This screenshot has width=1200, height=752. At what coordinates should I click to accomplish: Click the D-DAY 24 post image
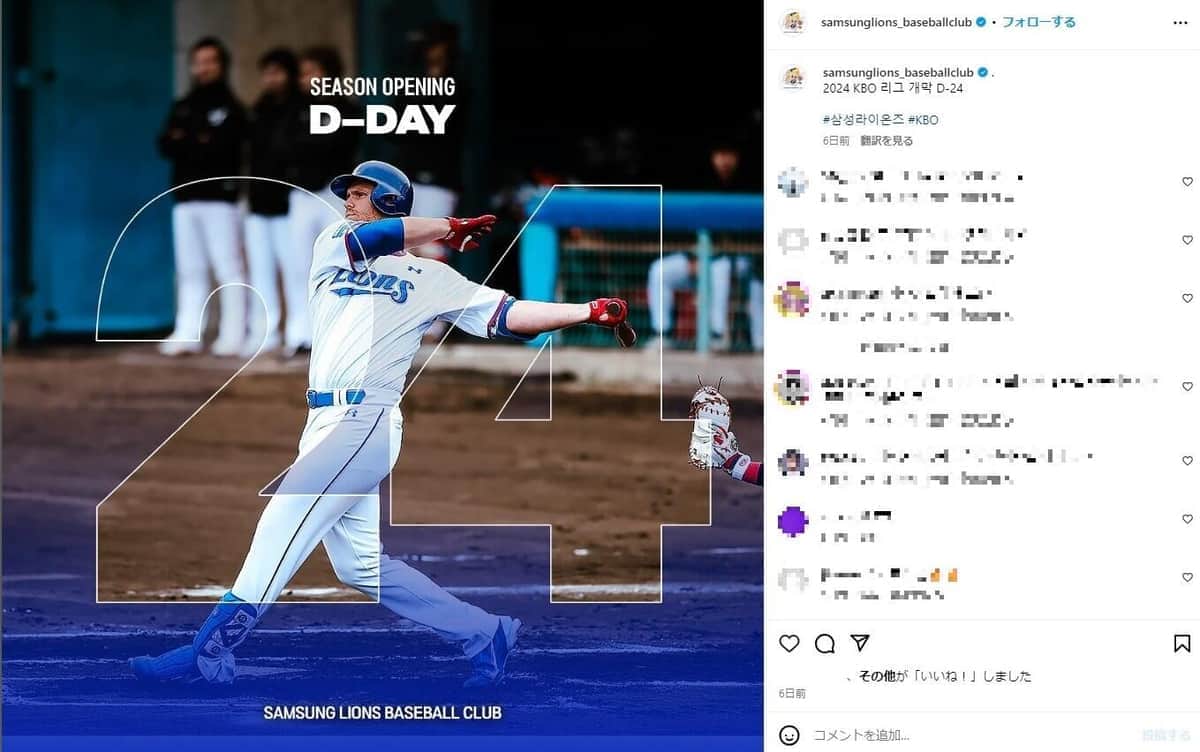coord(382,376)
